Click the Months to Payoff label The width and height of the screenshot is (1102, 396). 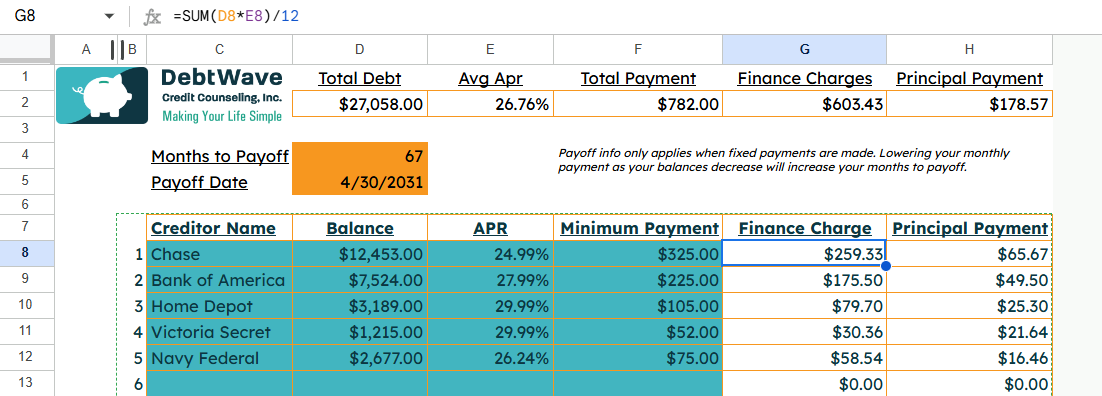coord(220,156)
